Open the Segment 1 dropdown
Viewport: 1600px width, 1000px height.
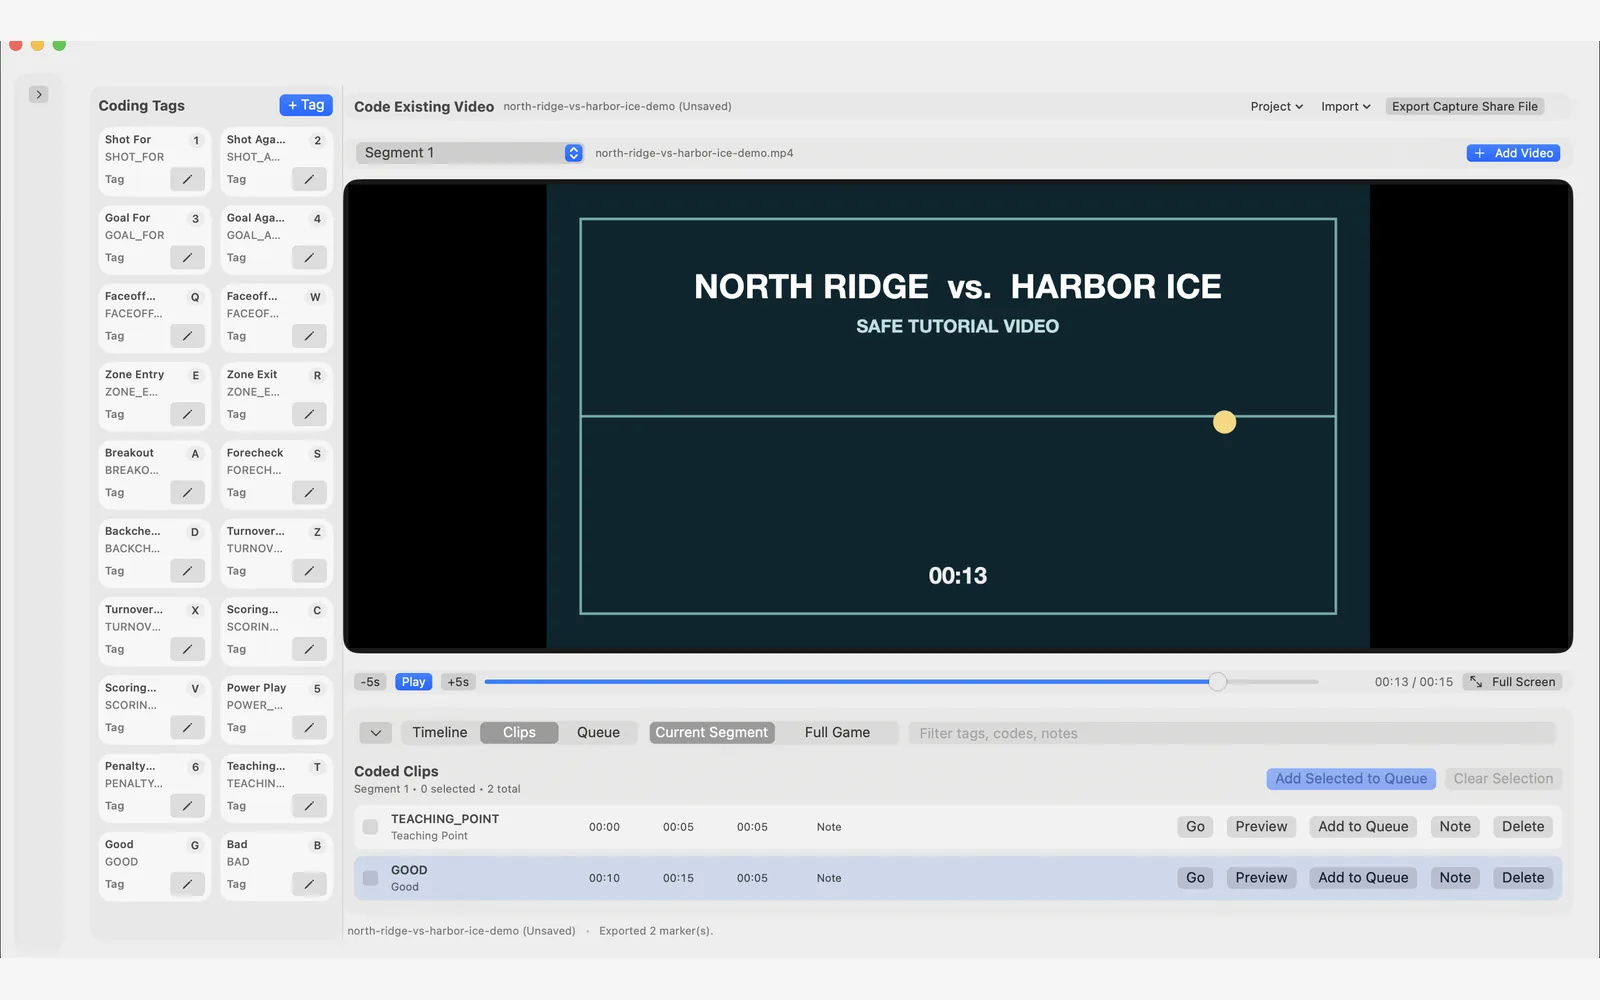click(x=470, y=153)
